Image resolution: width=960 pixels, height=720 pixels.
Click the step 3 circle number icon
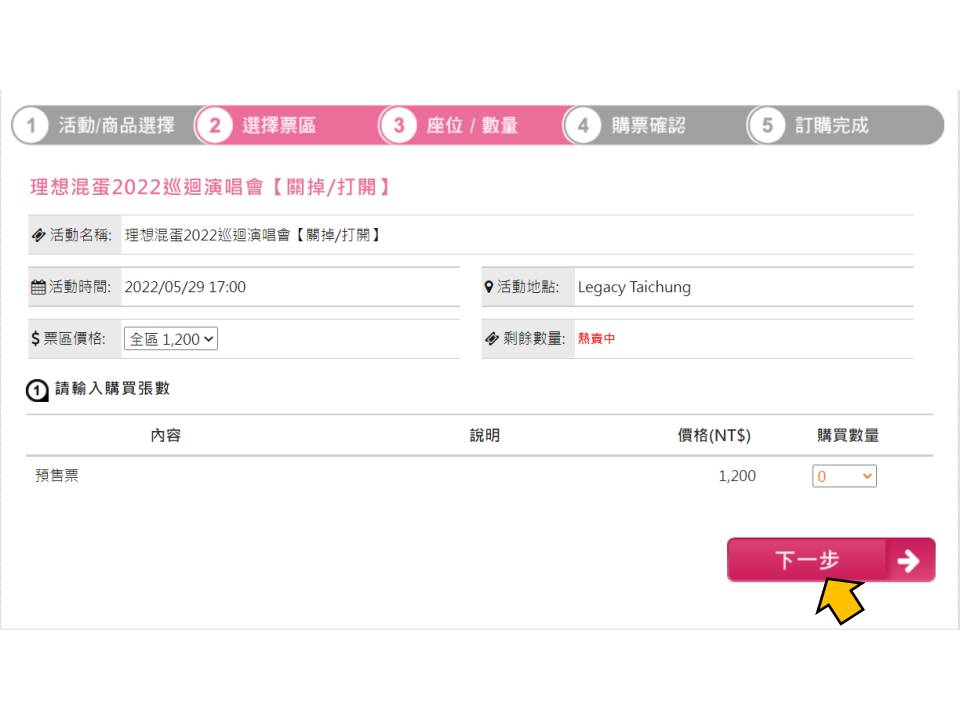[399, 126]
